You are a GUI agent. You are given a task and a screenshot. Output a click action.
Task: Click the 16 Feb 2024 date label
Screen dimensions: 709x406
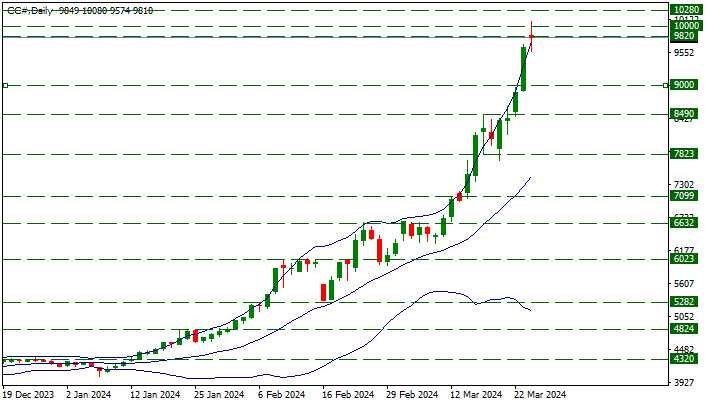349,395
